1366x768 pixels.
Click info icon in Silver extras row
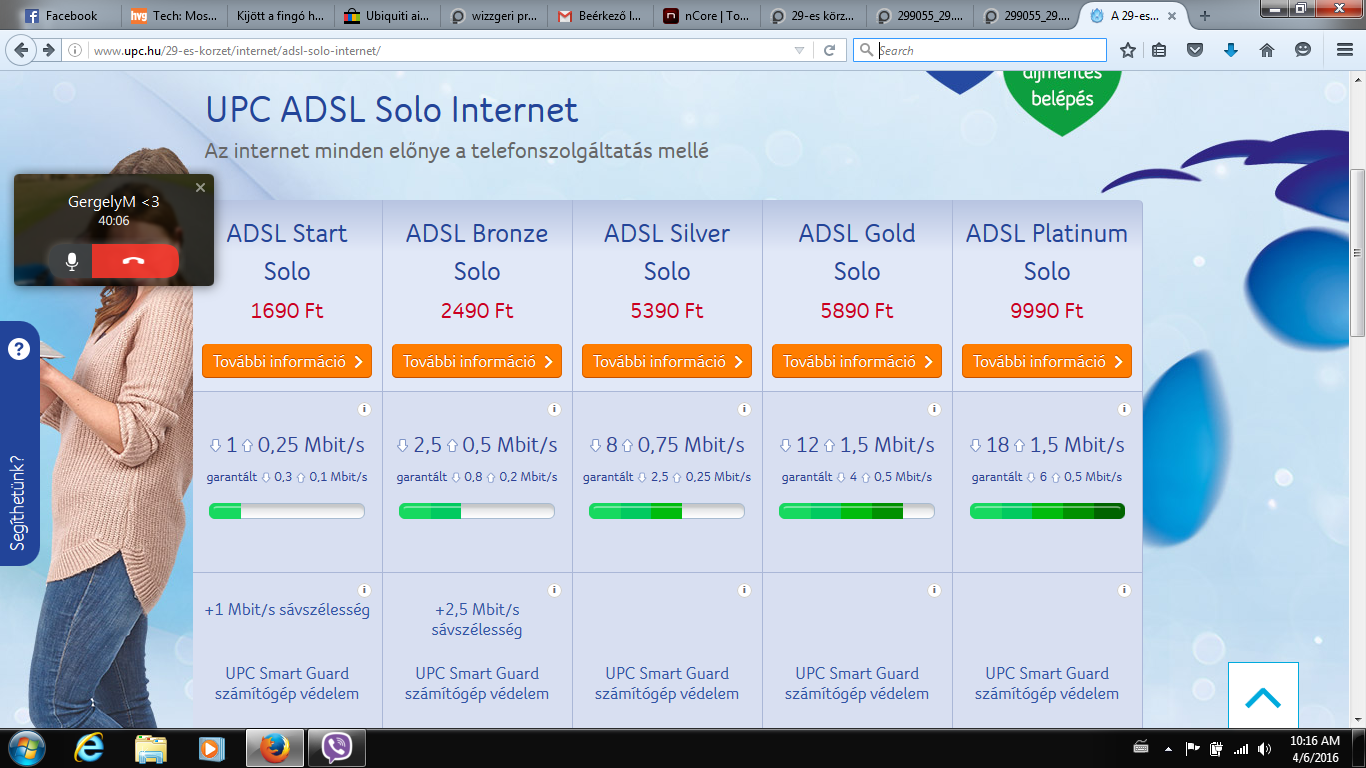pos(744,590)
